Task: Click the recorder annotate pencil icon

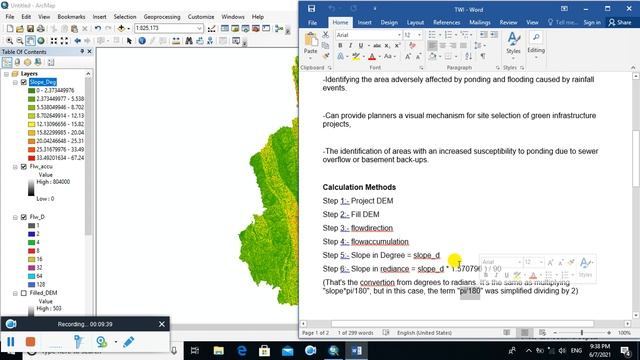Action: click(129, 342)
